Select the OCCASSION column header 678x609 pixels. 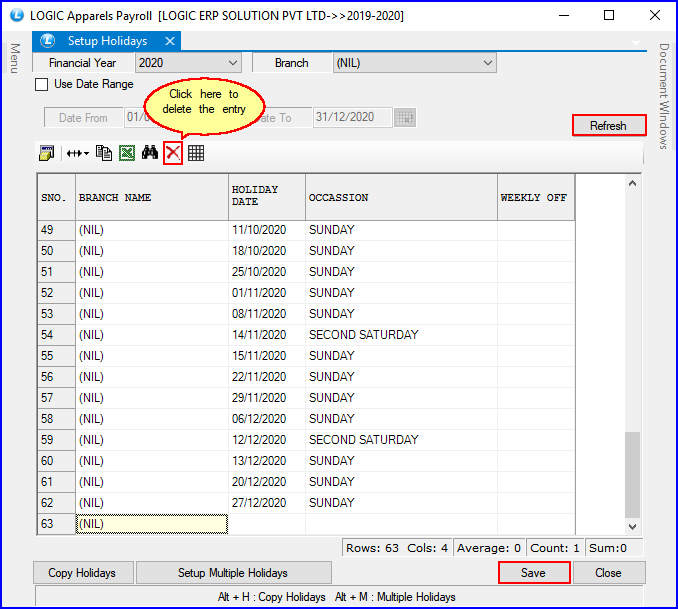(401, 198)
